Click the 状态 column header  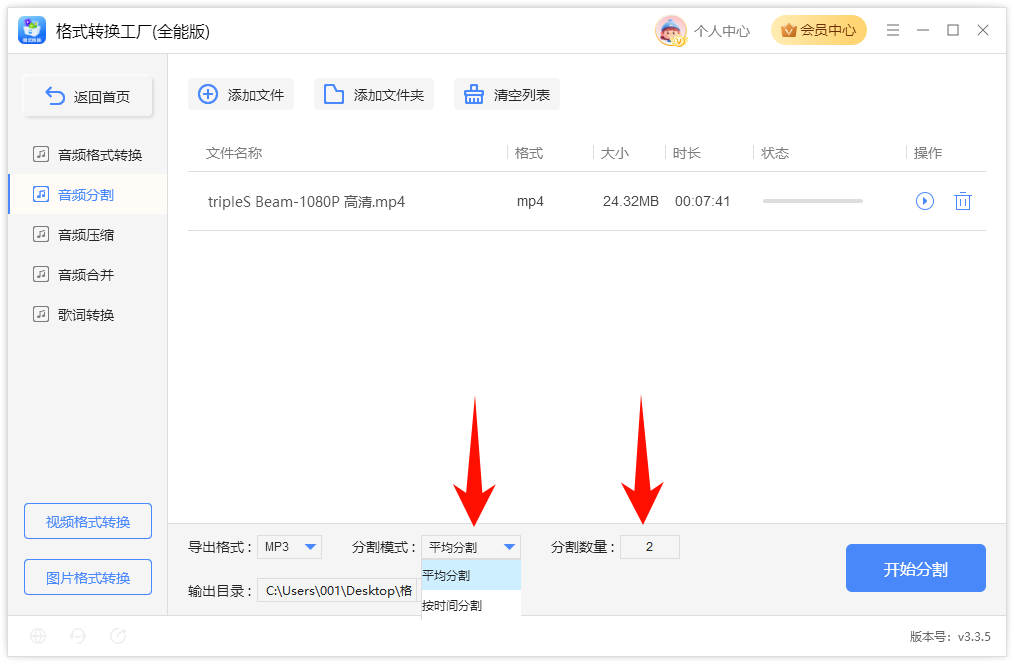775,153
